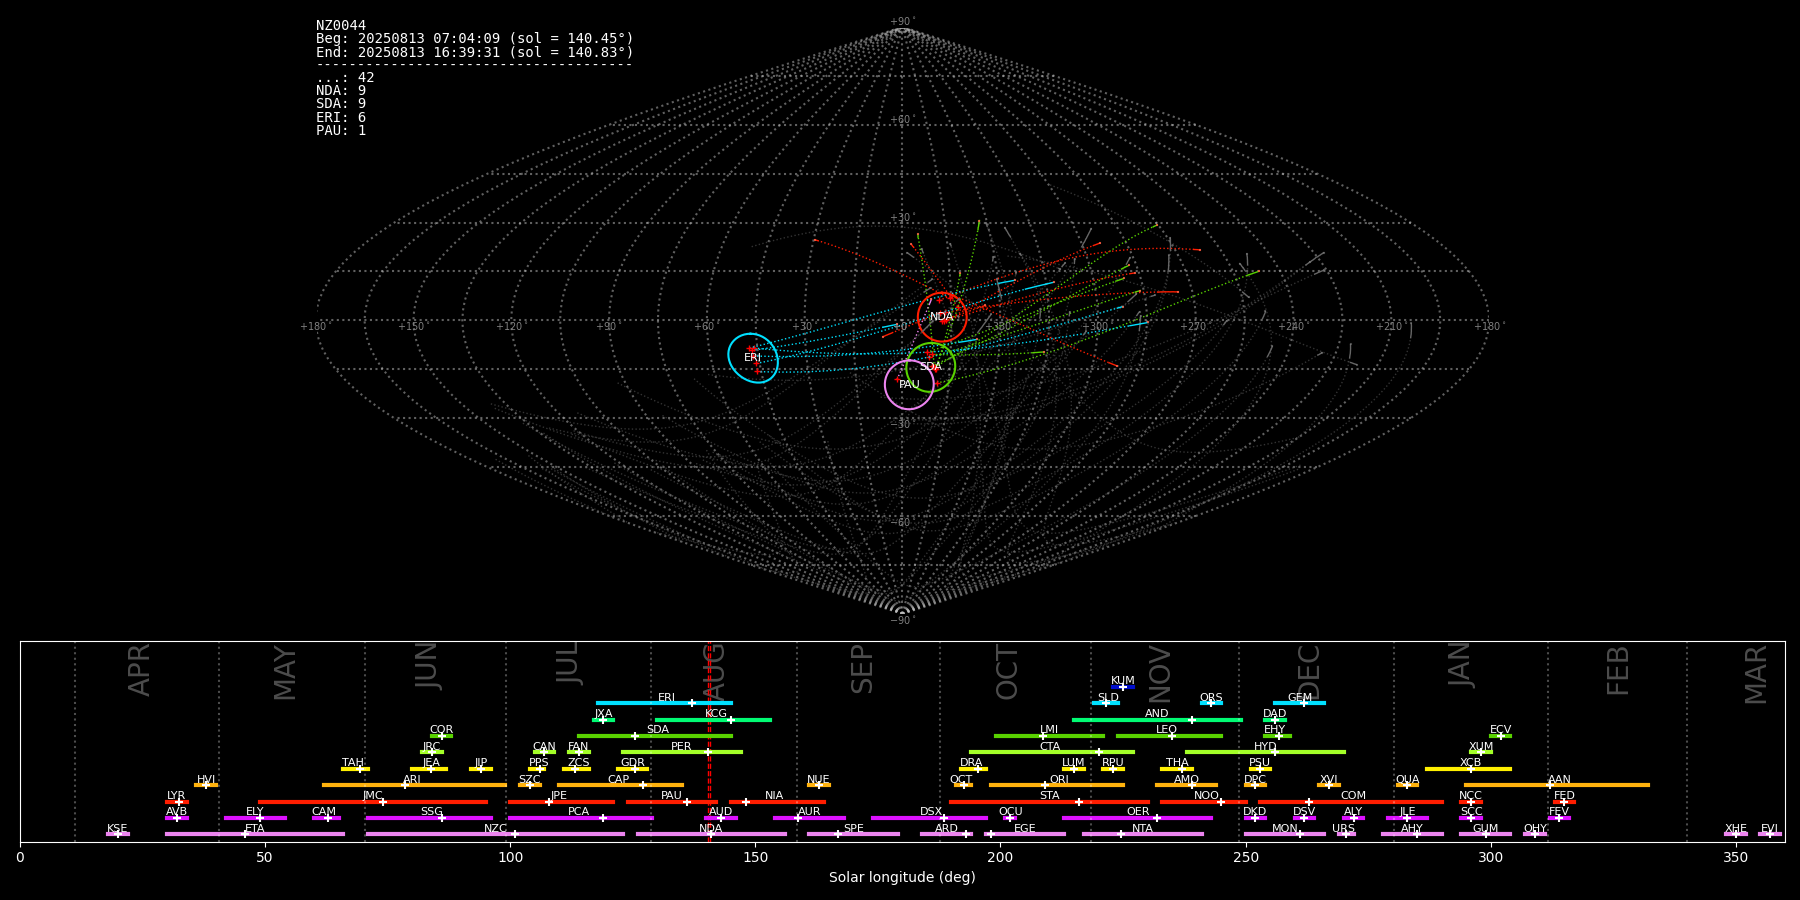Screen dimensions: 1800x900
Task: Click the 'ERI: 6' count in the legend
Action: 341,118
